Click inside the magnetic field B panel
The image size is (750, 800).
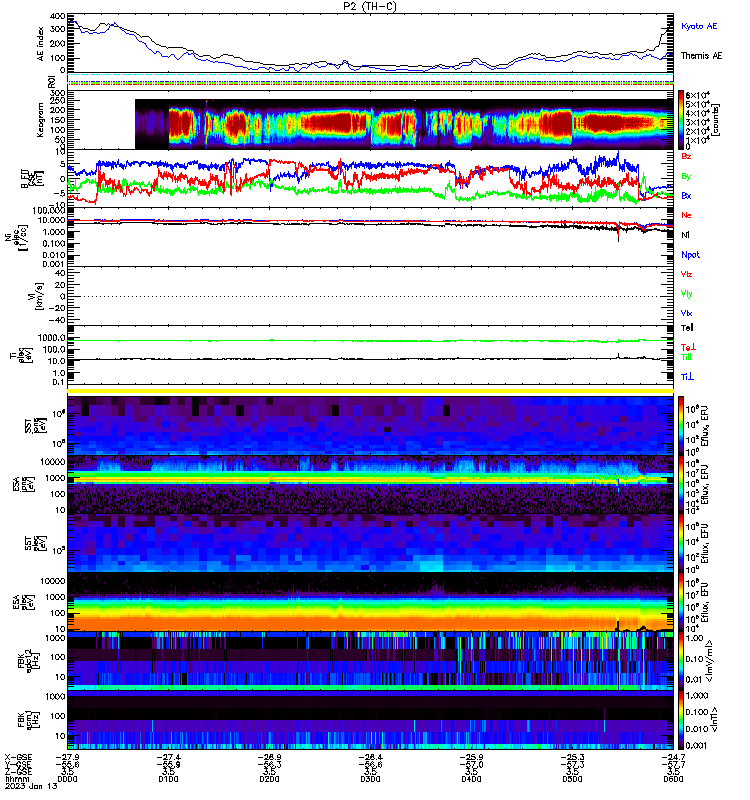pos(370,179)
